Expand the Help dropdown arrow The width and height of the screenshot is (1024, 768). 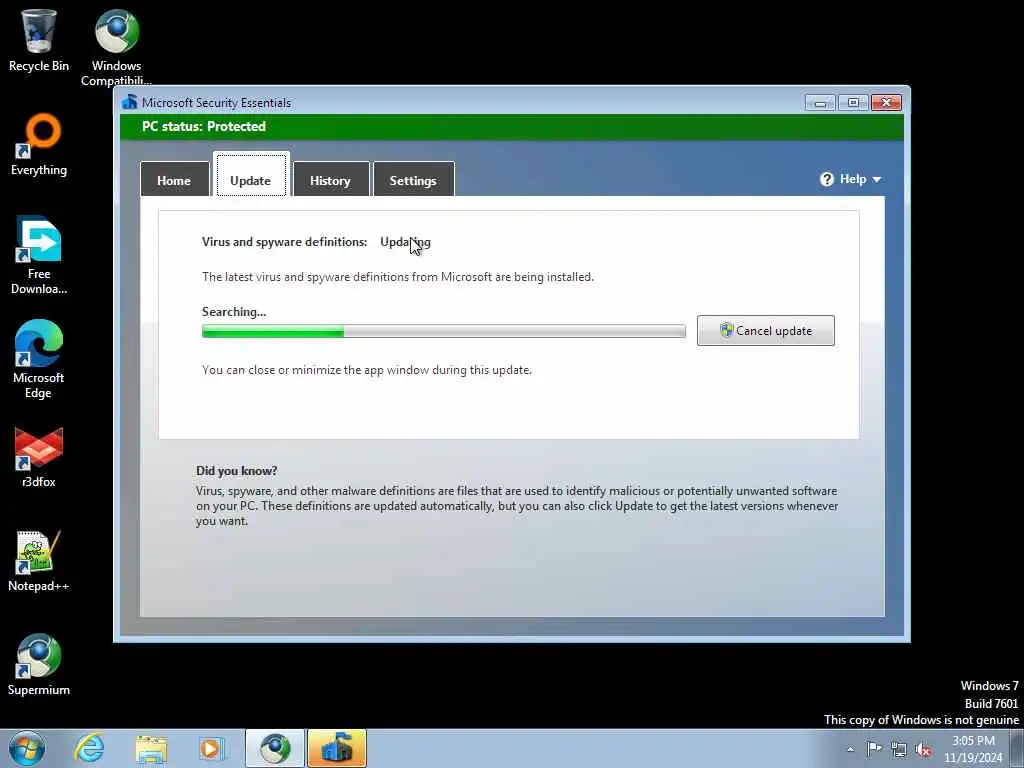coord(876,180)
